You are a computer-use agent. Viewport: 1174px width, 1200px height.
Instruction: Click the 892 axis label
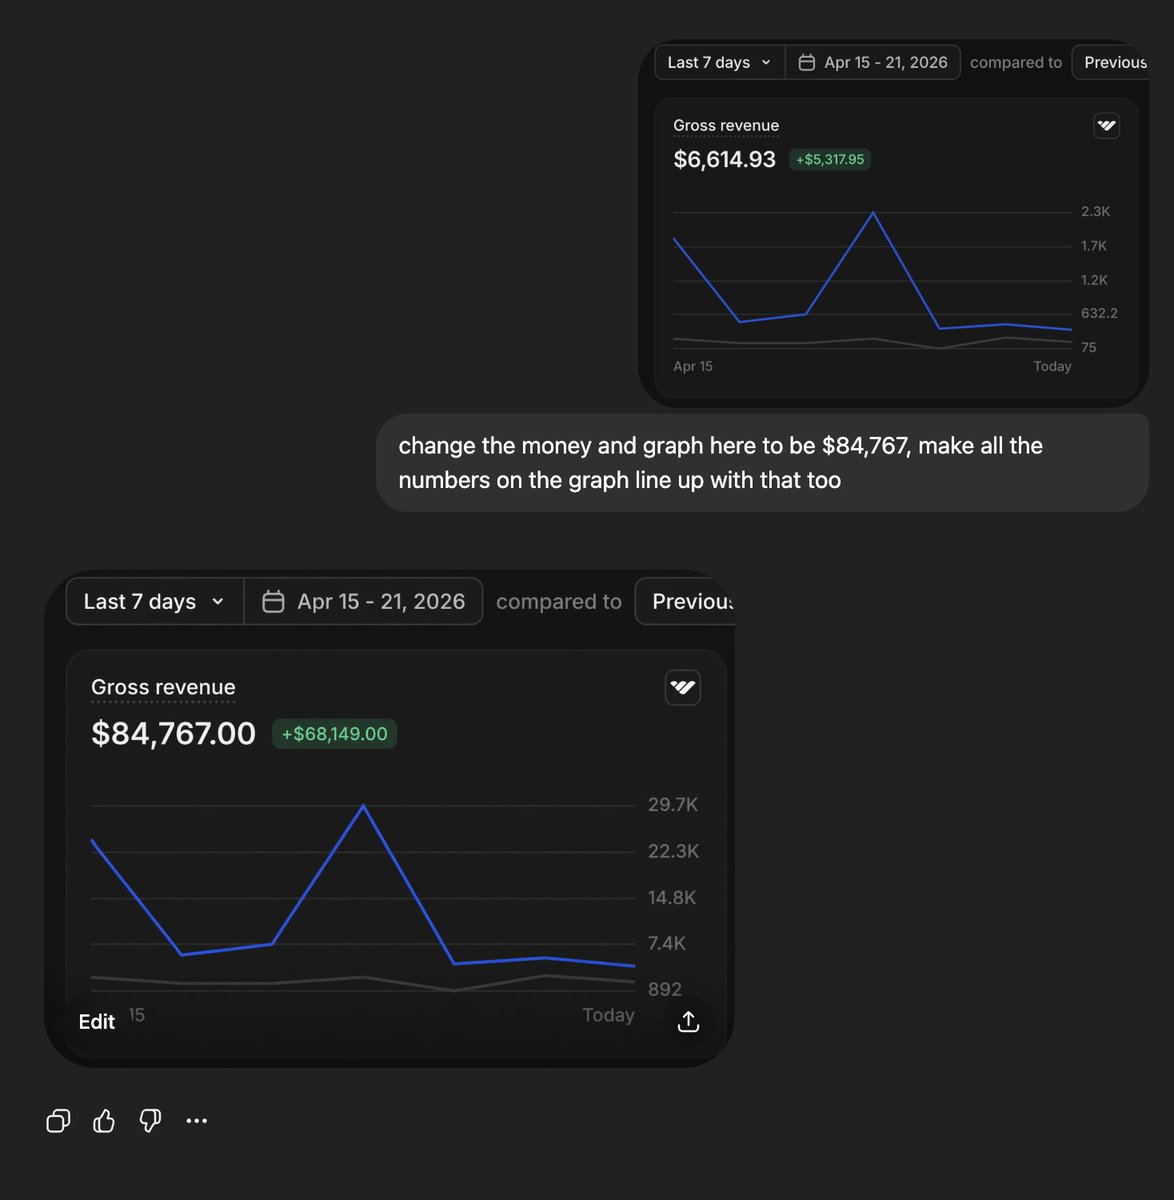[x=665, y=989]
